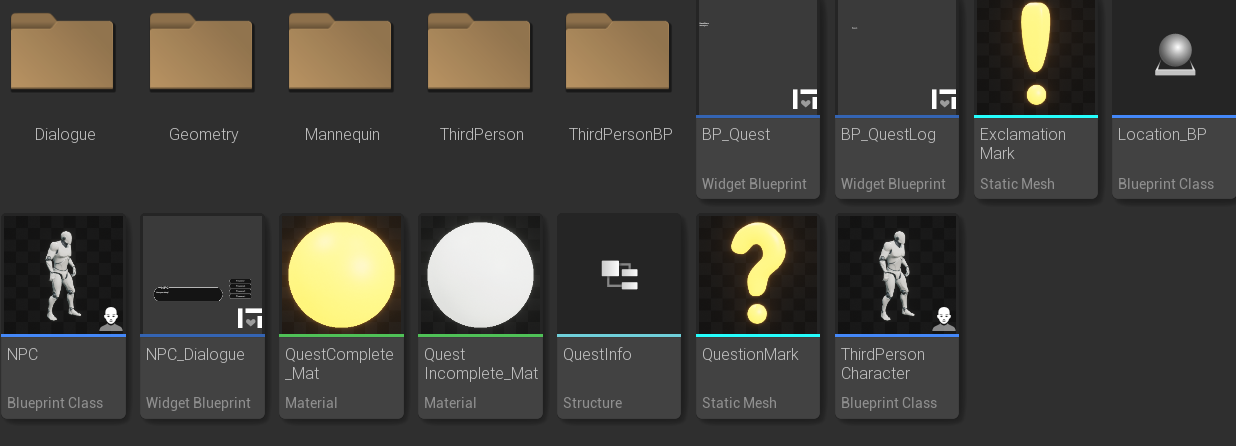Click the Geometry folder name label
The image size is (1236, 446).
204,135
